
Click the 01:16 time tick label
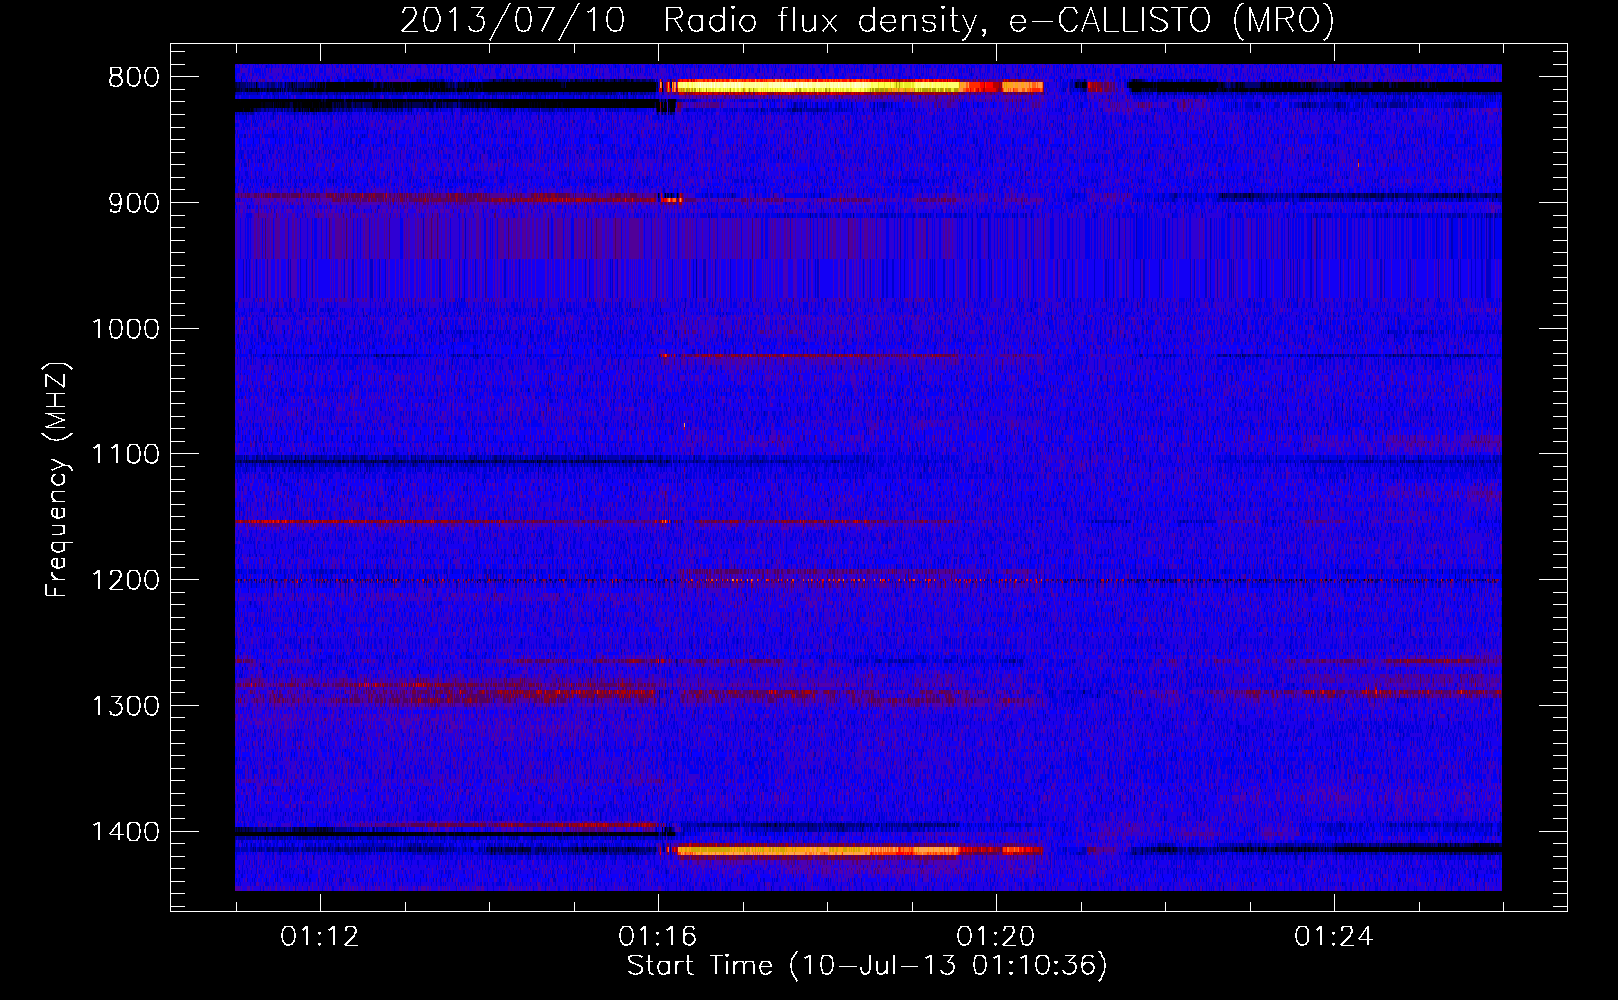point(658,937)
